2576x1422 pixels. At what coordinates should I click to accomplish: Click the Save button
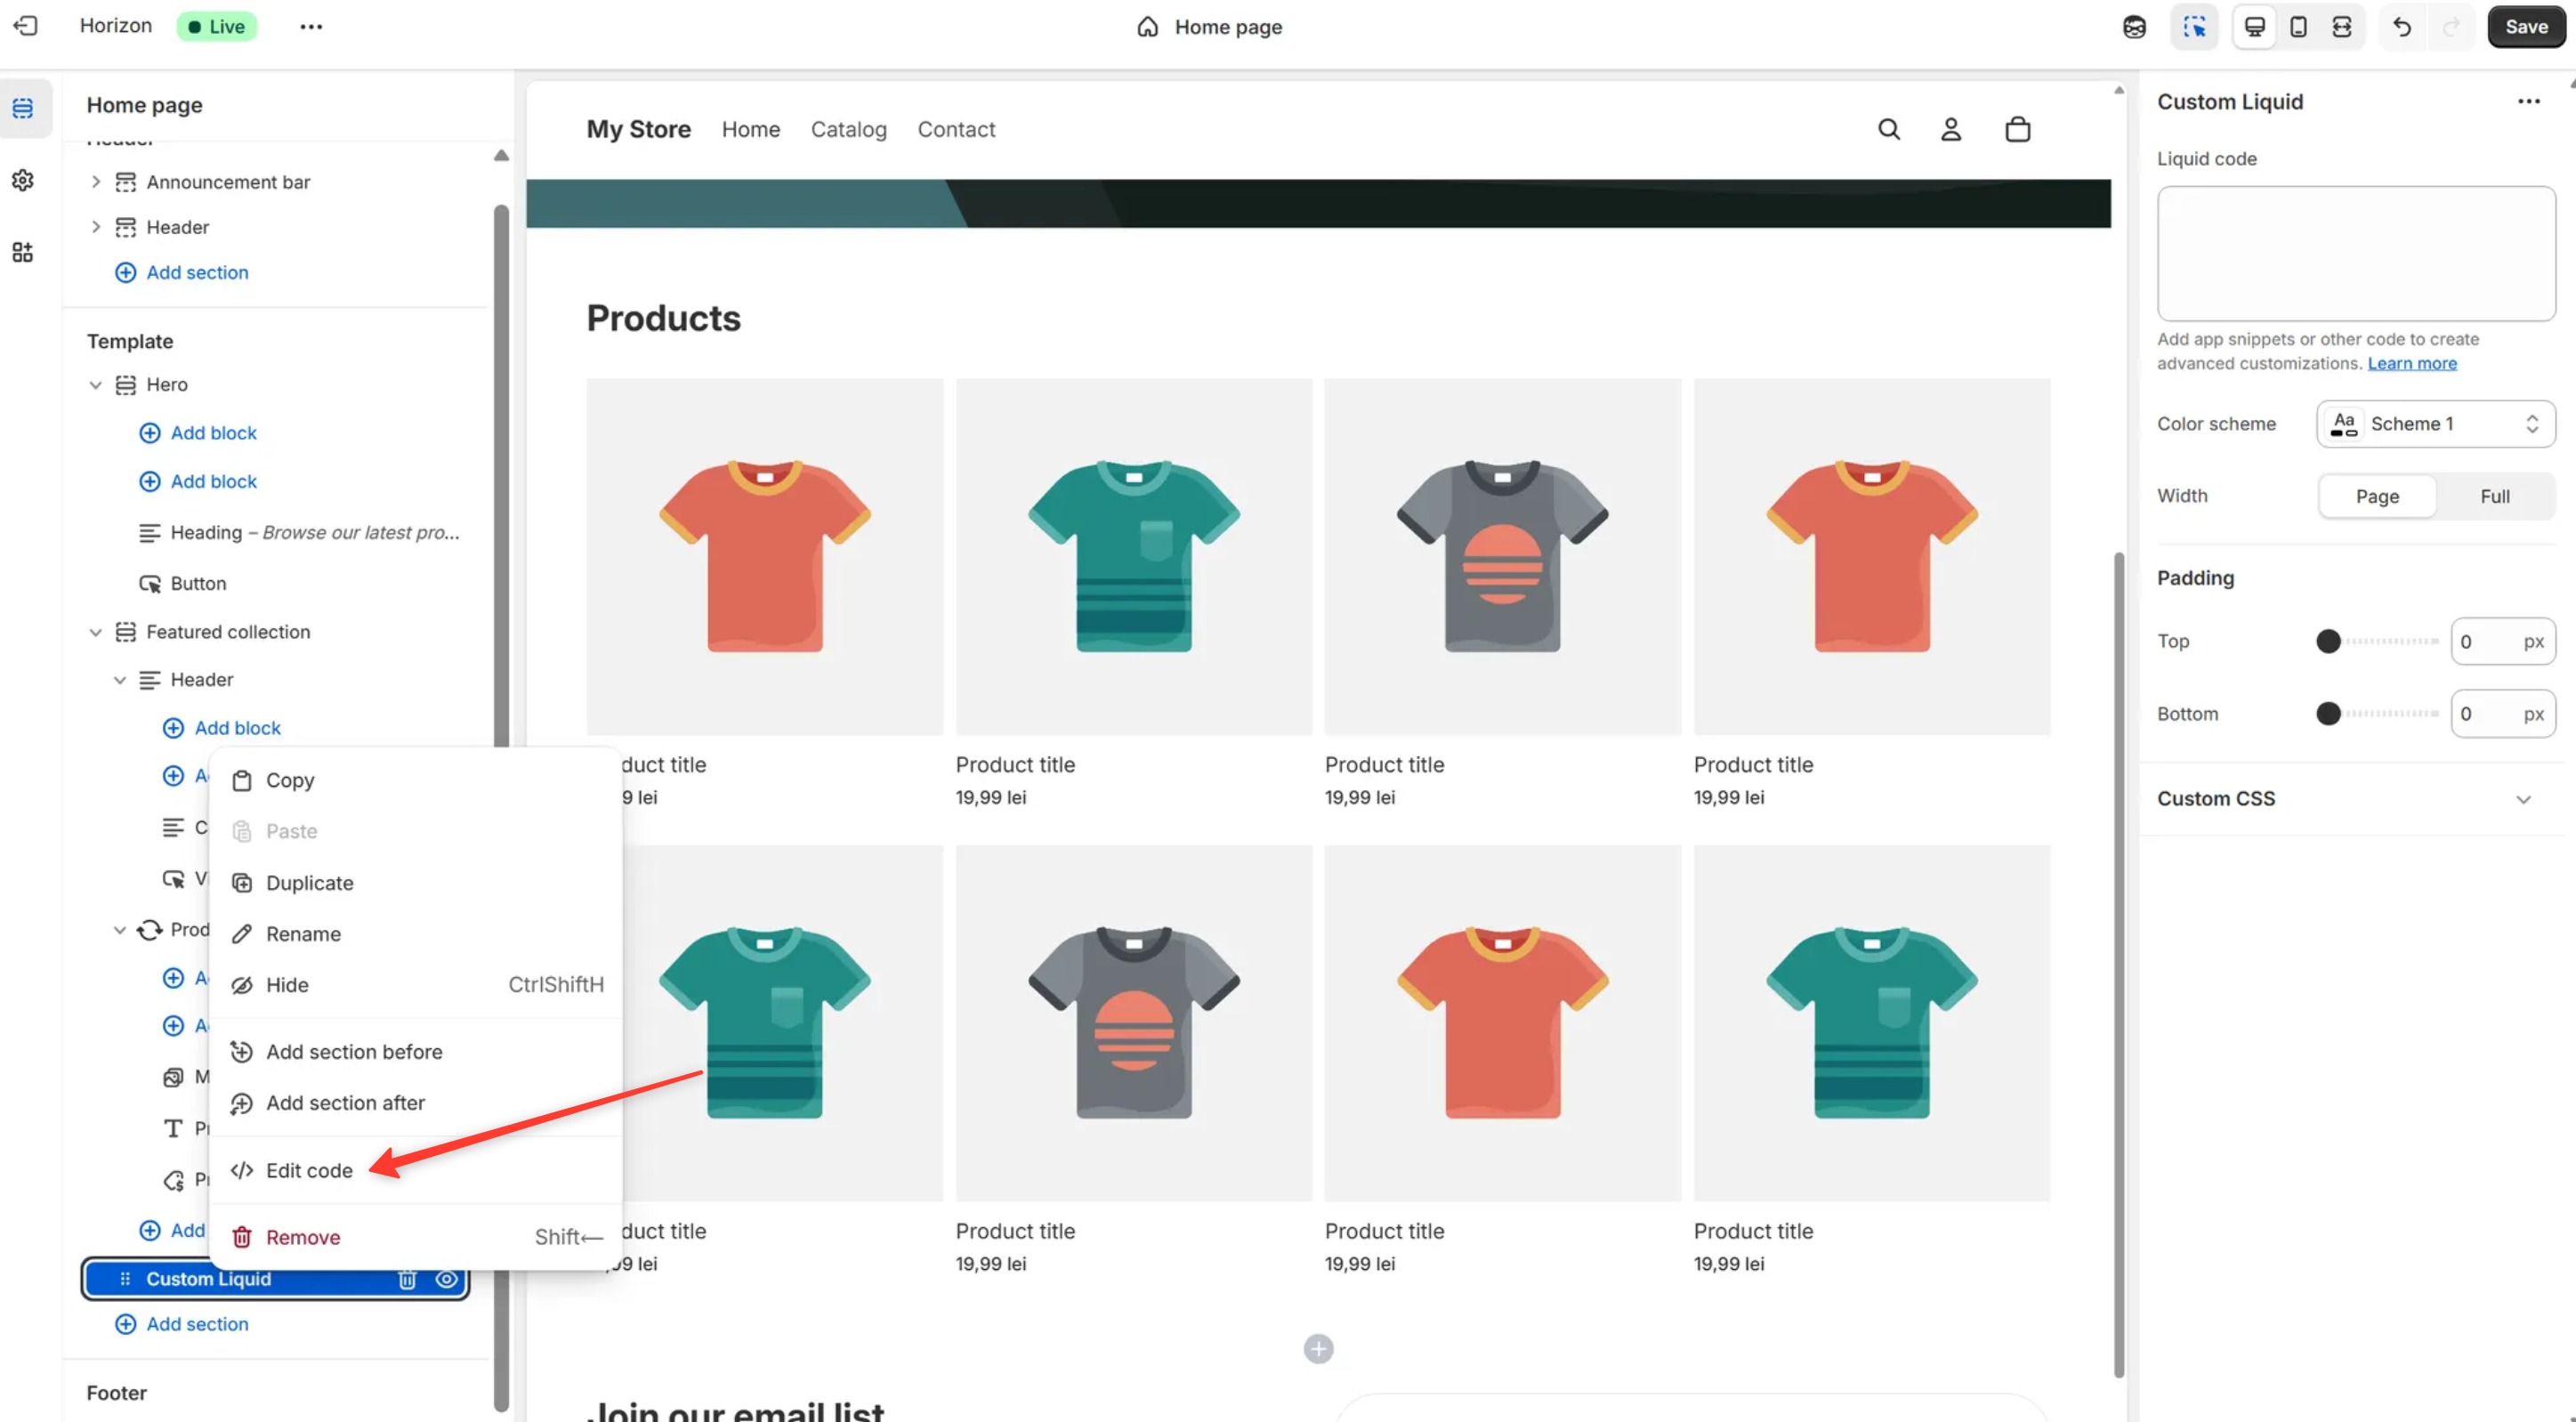point(2525,27)
